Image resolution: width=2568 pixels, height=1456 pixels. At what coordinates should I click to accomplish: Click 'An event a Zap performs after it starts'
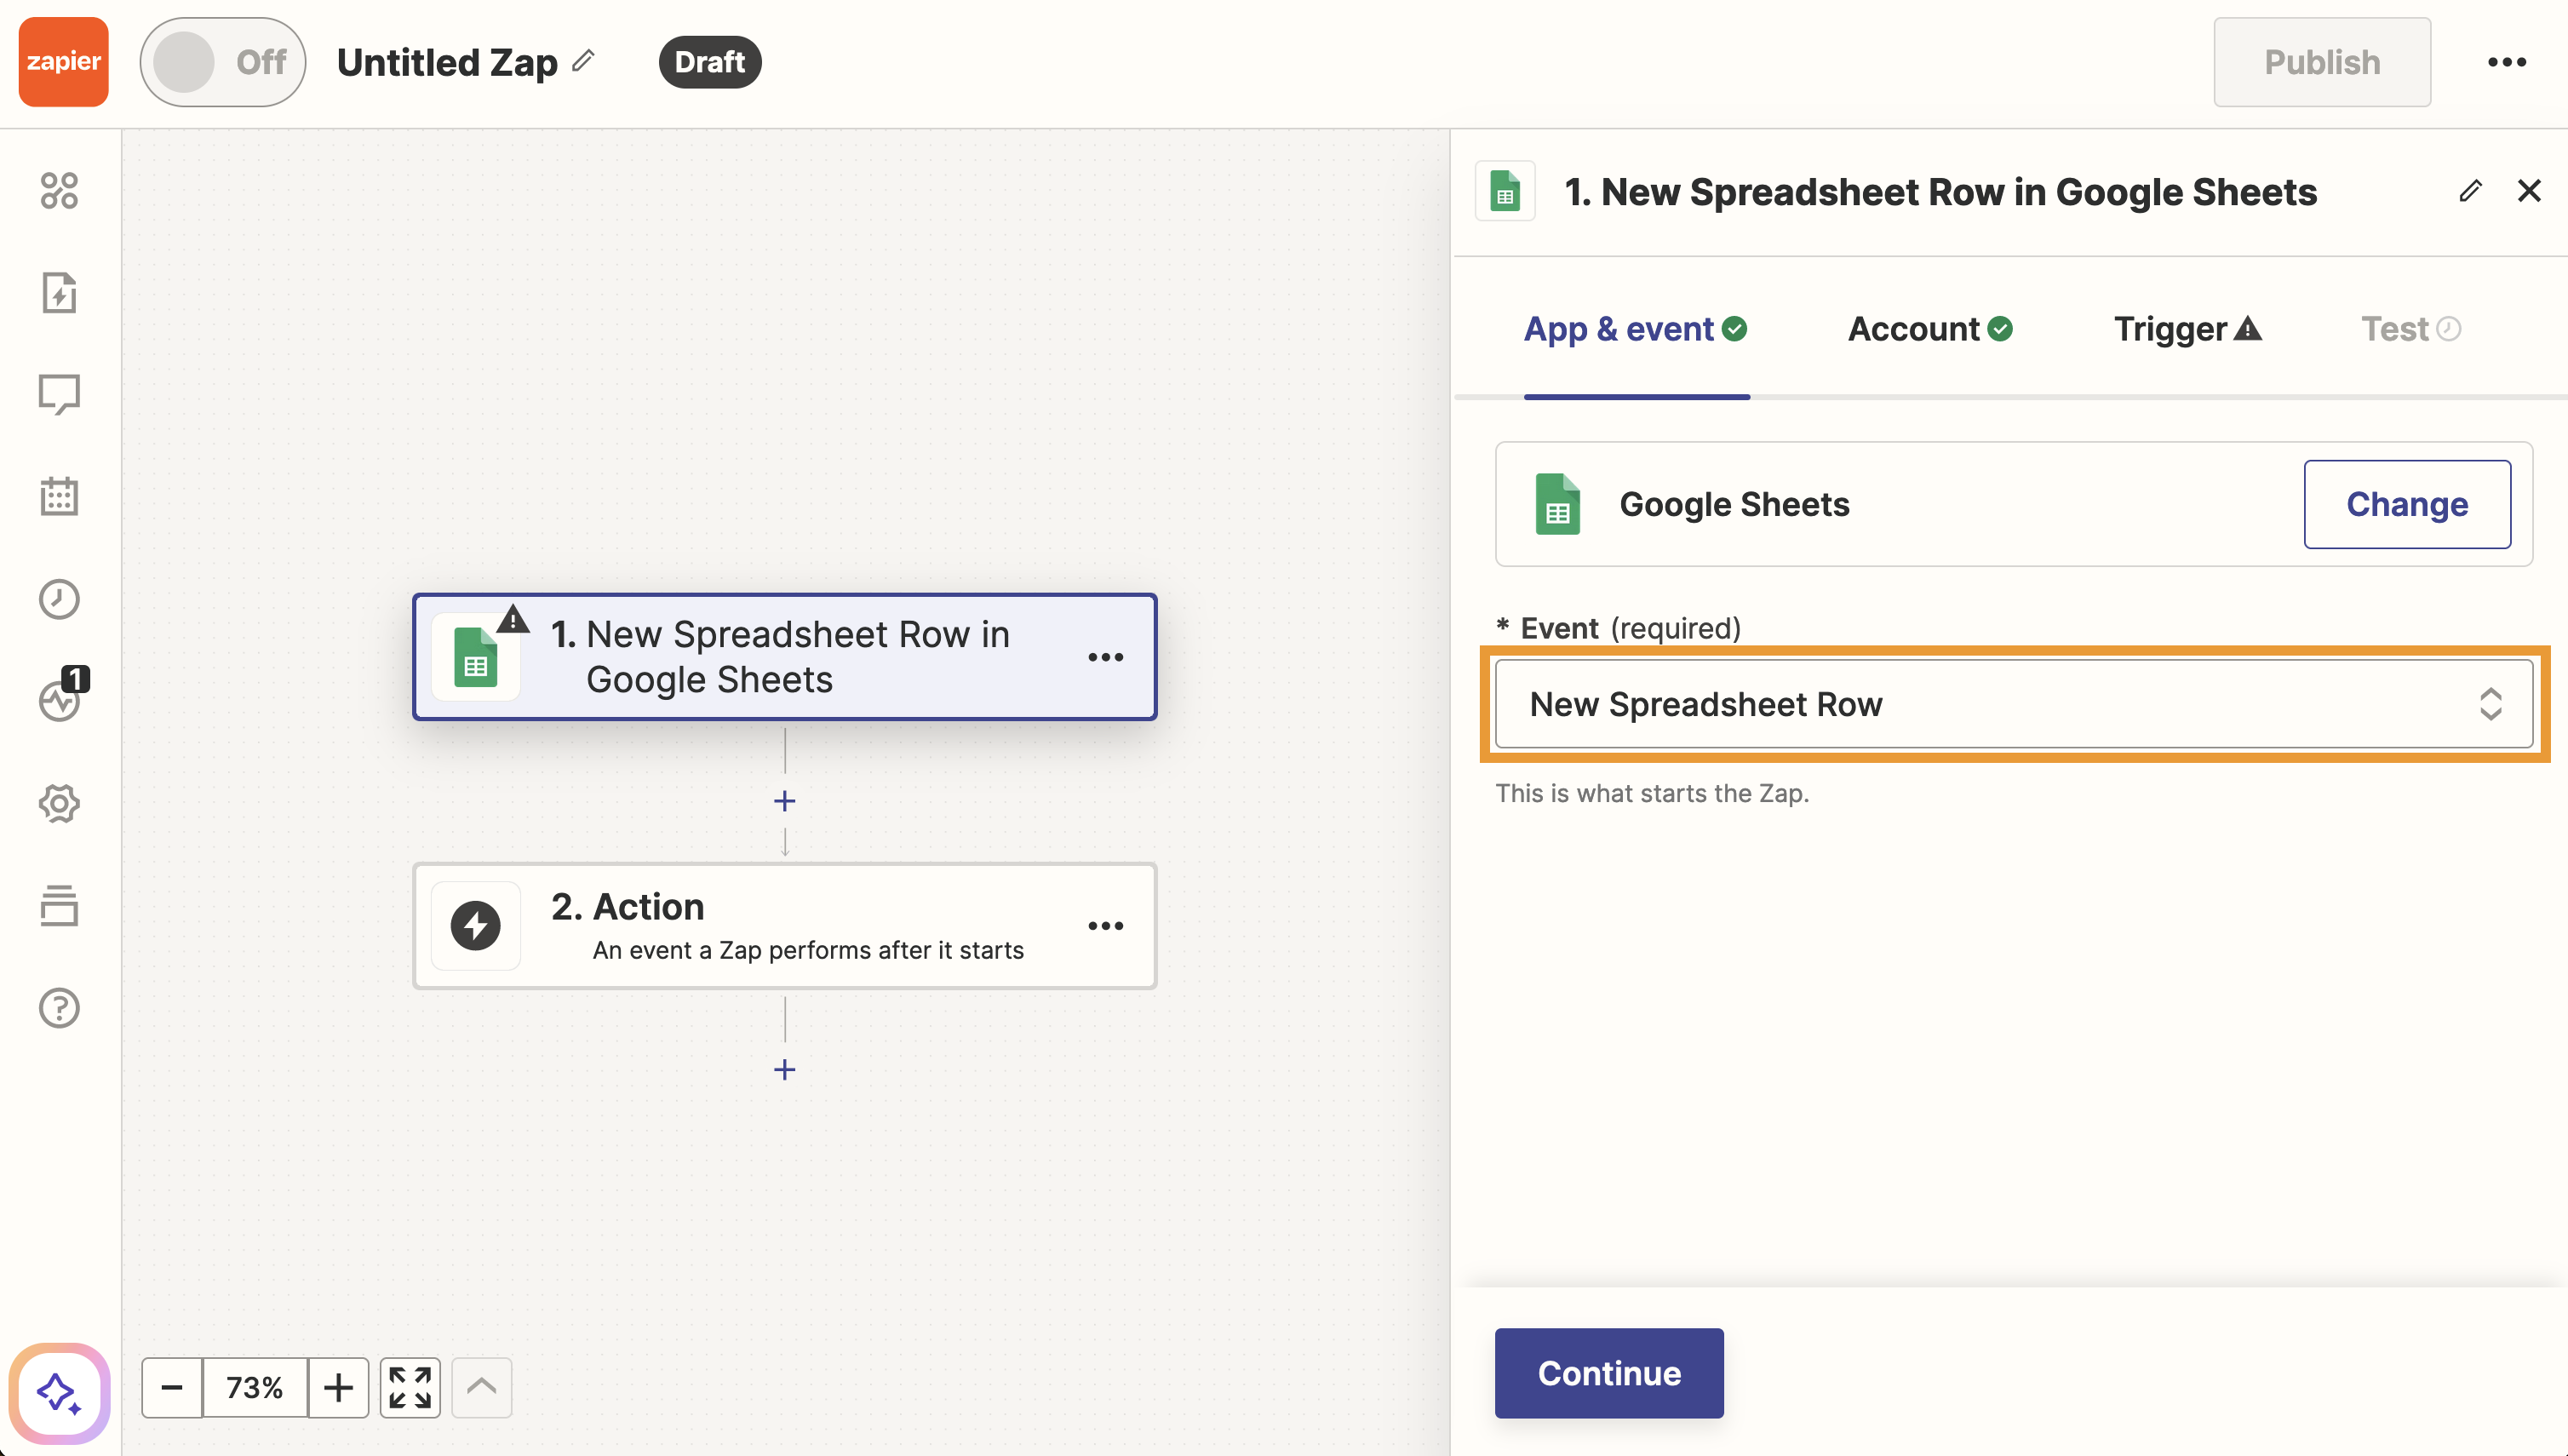pyautogui.click(x=808, y=950)
